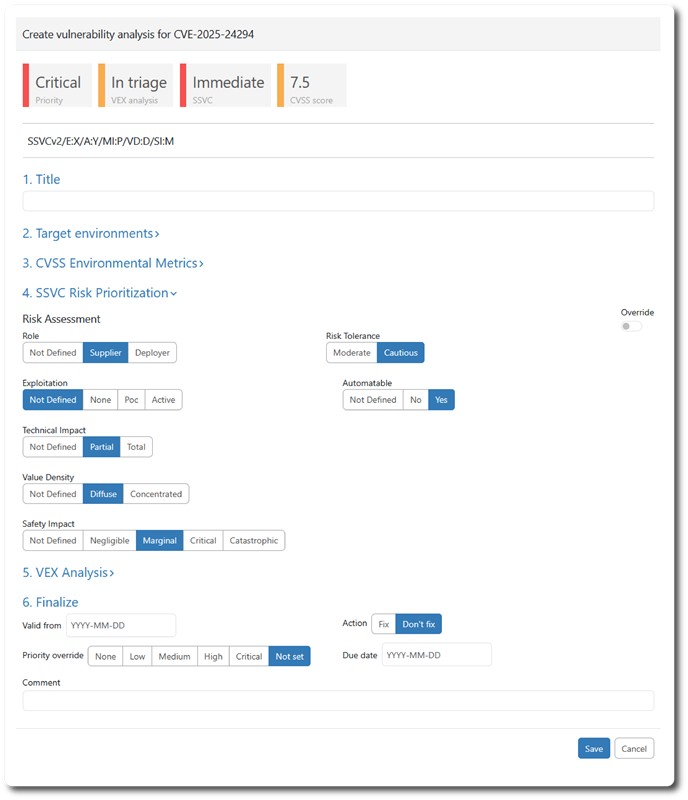Image resolution: width=688 pixels, height=800 pixels.
Task: Set Role to Not Defined
Action: pos(53,353)
